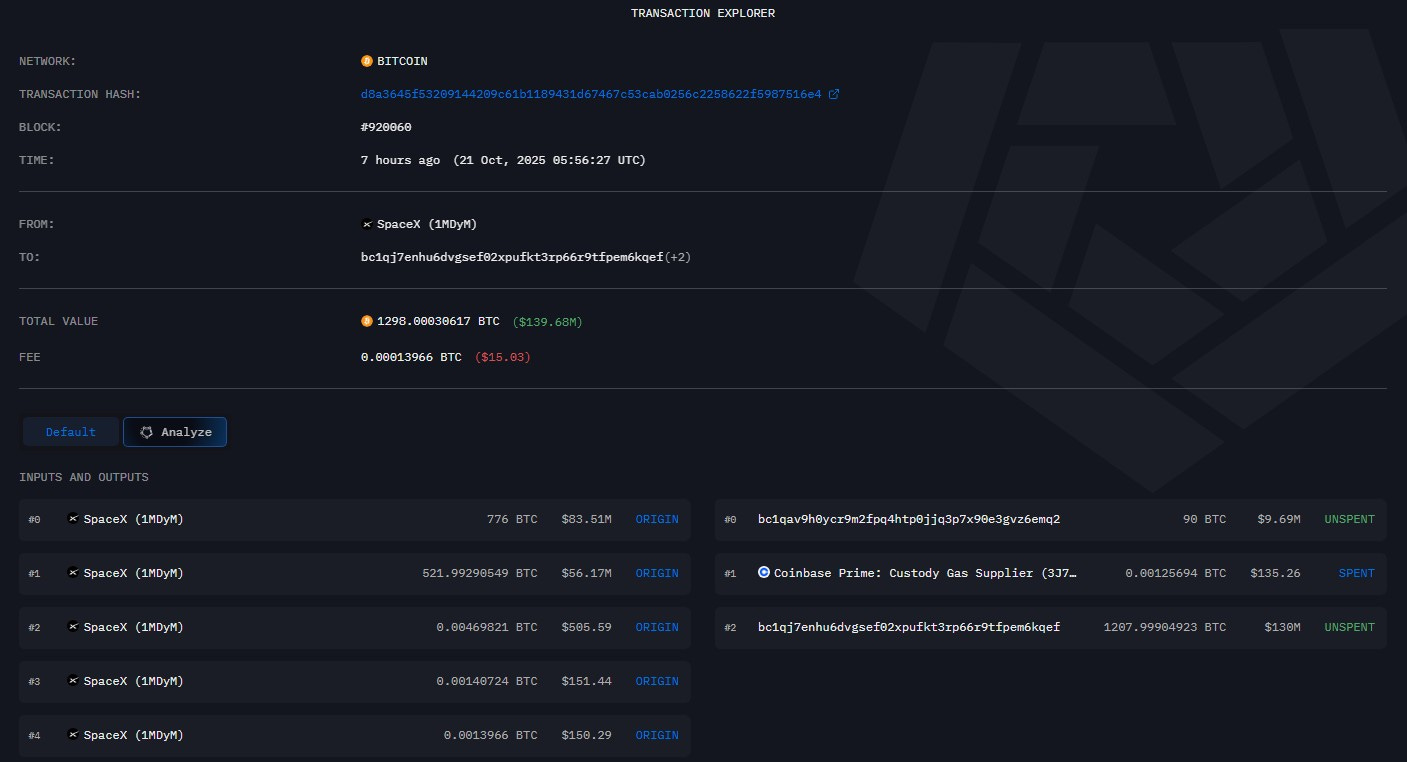Image resolution: width=1407 pixels, height=762 pixels.
Task: Select the 90 BTC output amount
Action: (1203, 519)
